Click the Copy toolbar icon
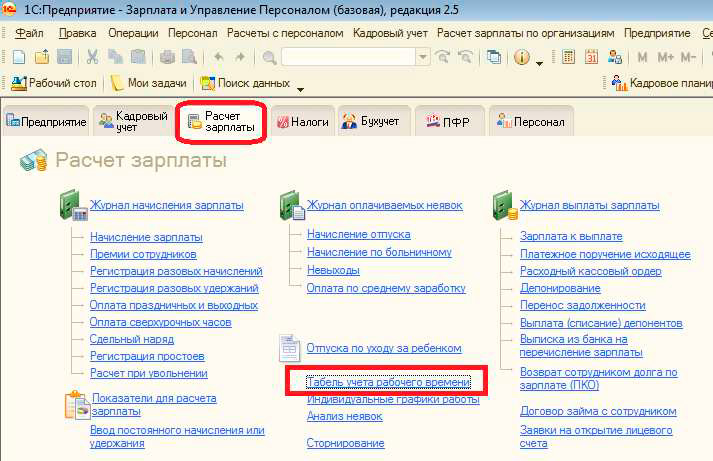This screenshot has width=713, height=461. [115, 57]
